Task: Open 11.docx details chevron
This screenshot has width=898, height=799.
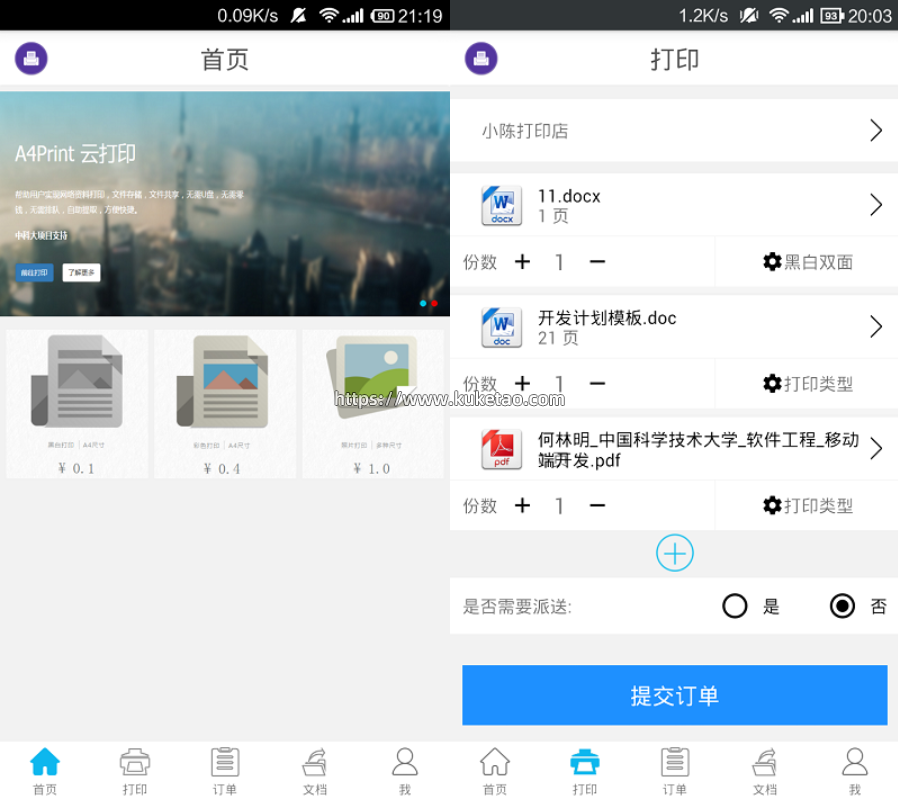Action: pos(876,204)
